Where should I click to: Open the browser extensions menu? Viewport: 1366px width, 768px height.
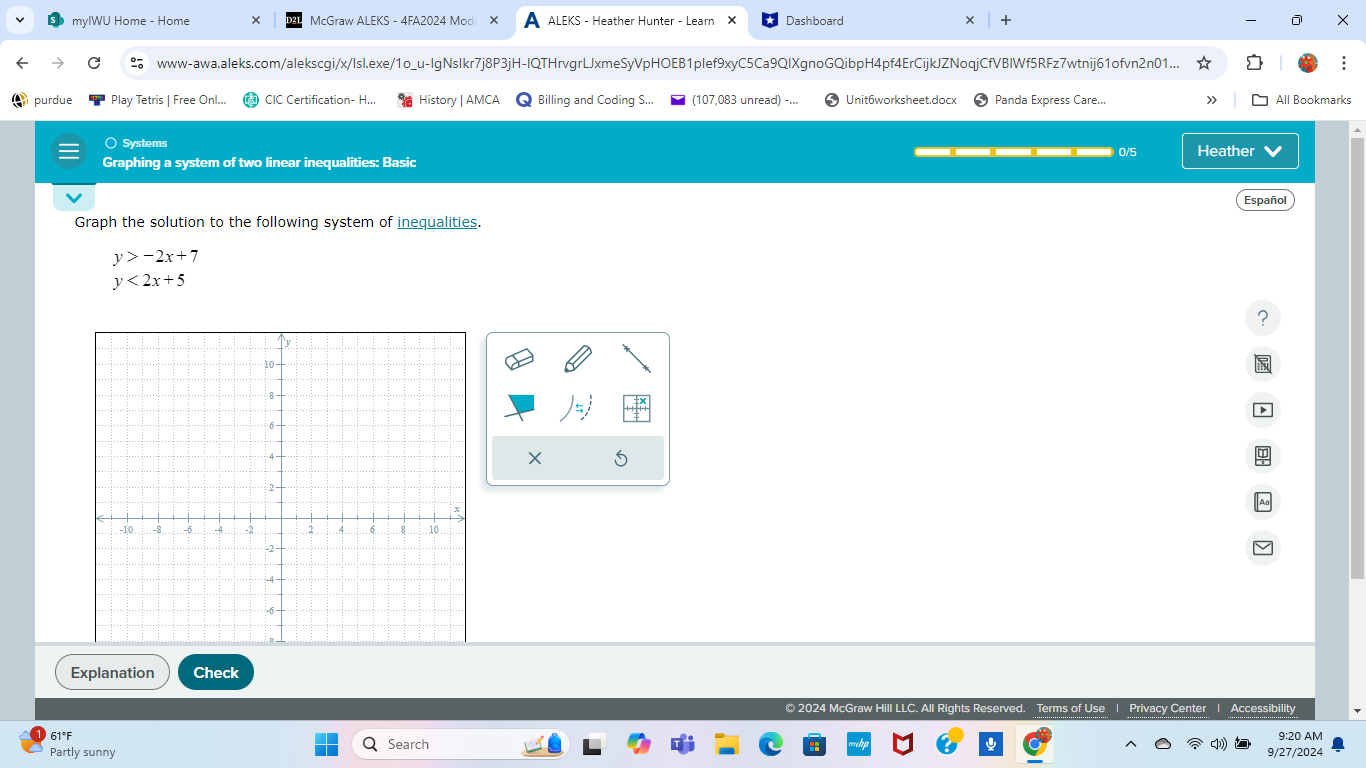pyautogui.click(x=1255, y=63)
